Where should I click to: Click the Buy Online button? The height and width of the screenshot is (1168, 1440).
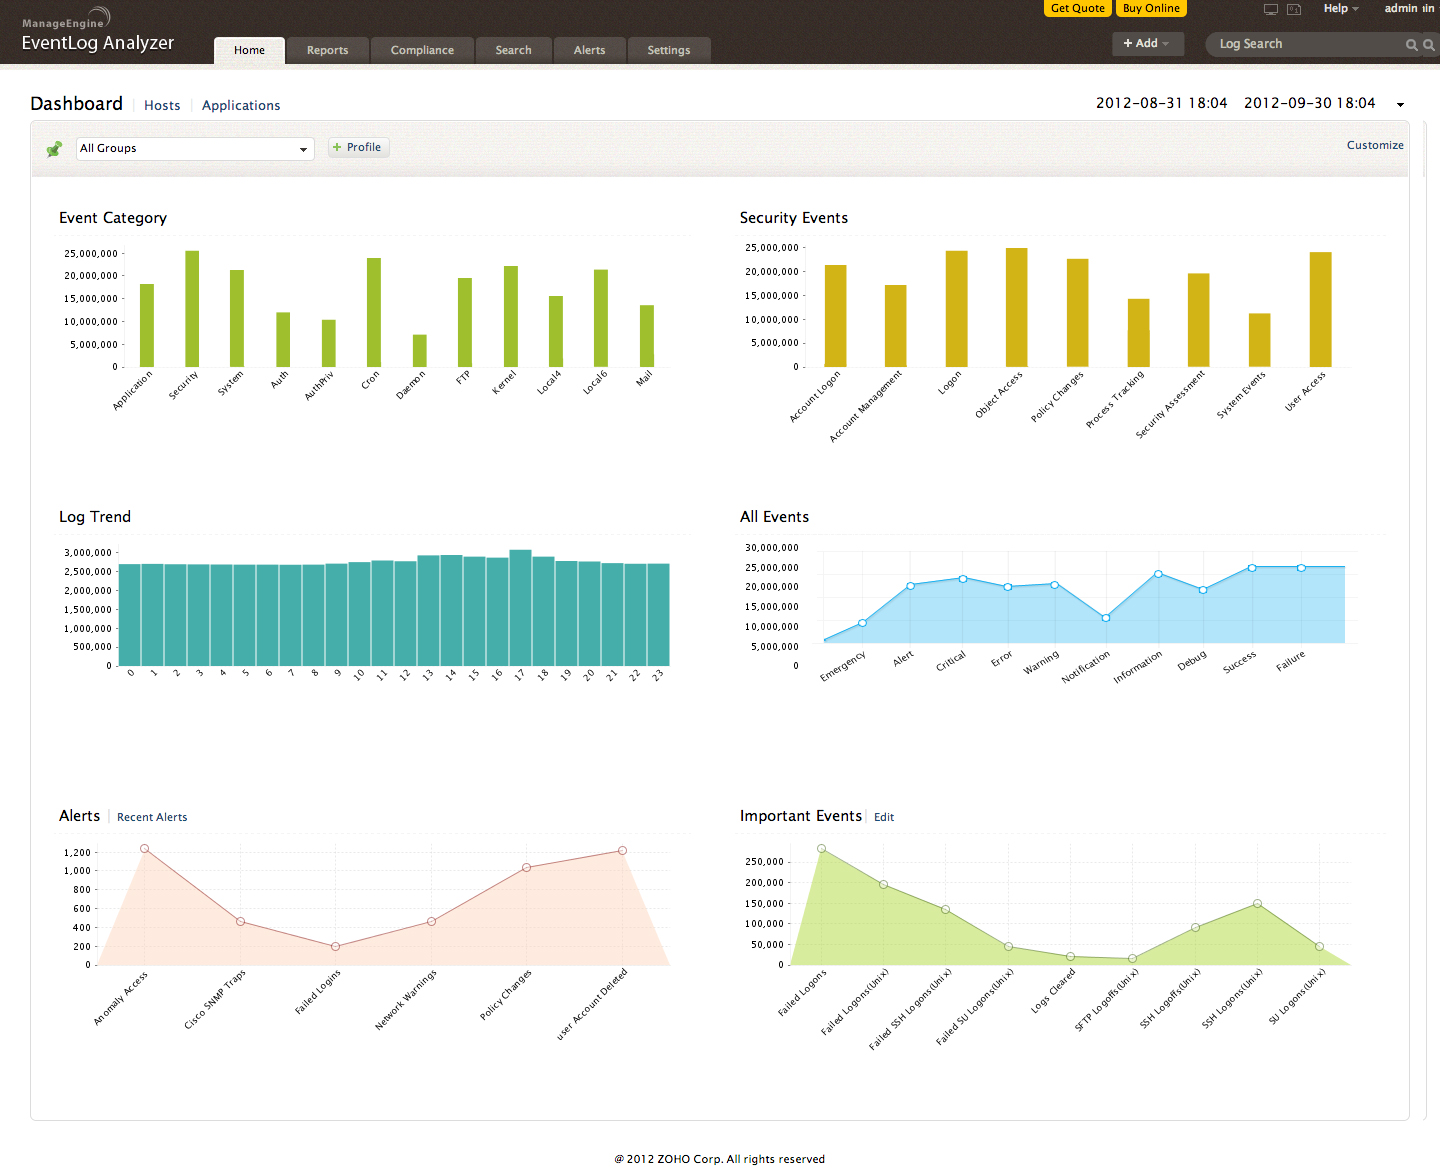(x=1151, y=9)
